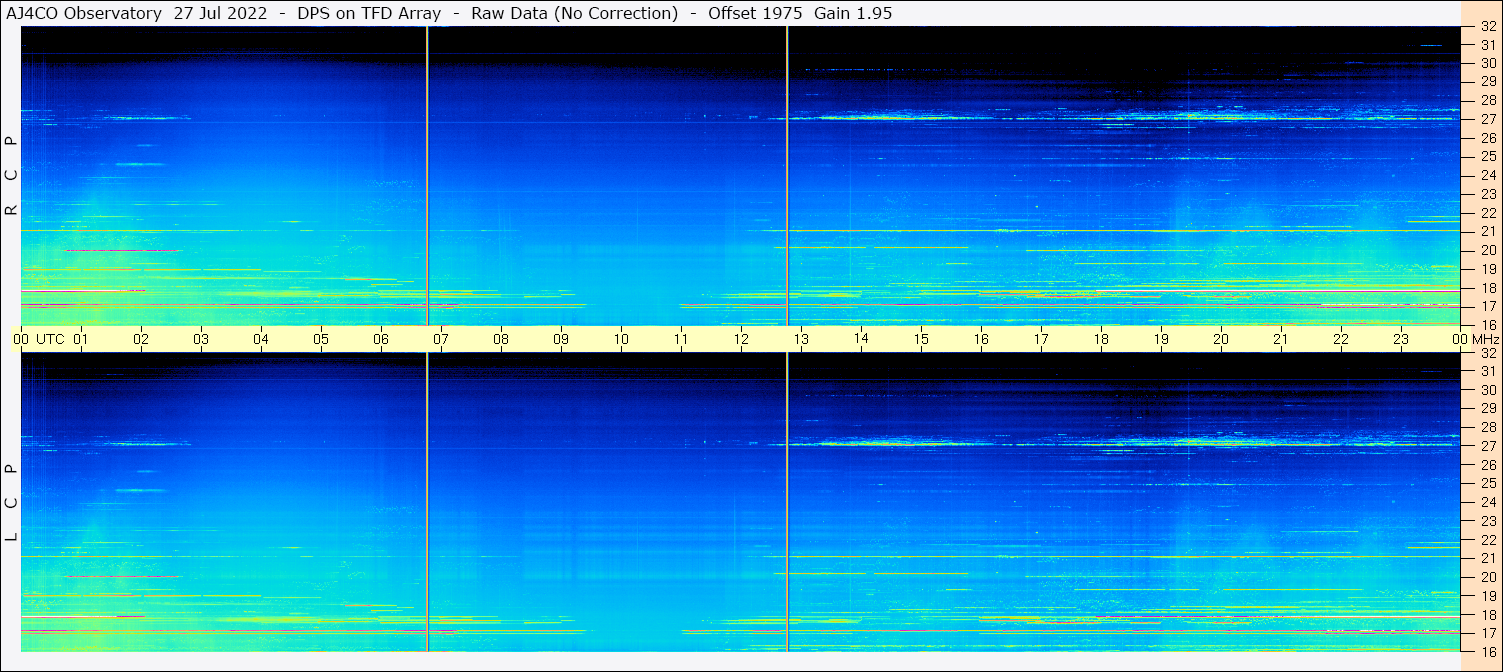1503x672 pixels.
Task: Click the "13" hour tick on the time axis
Action: (x=801, y=339)
